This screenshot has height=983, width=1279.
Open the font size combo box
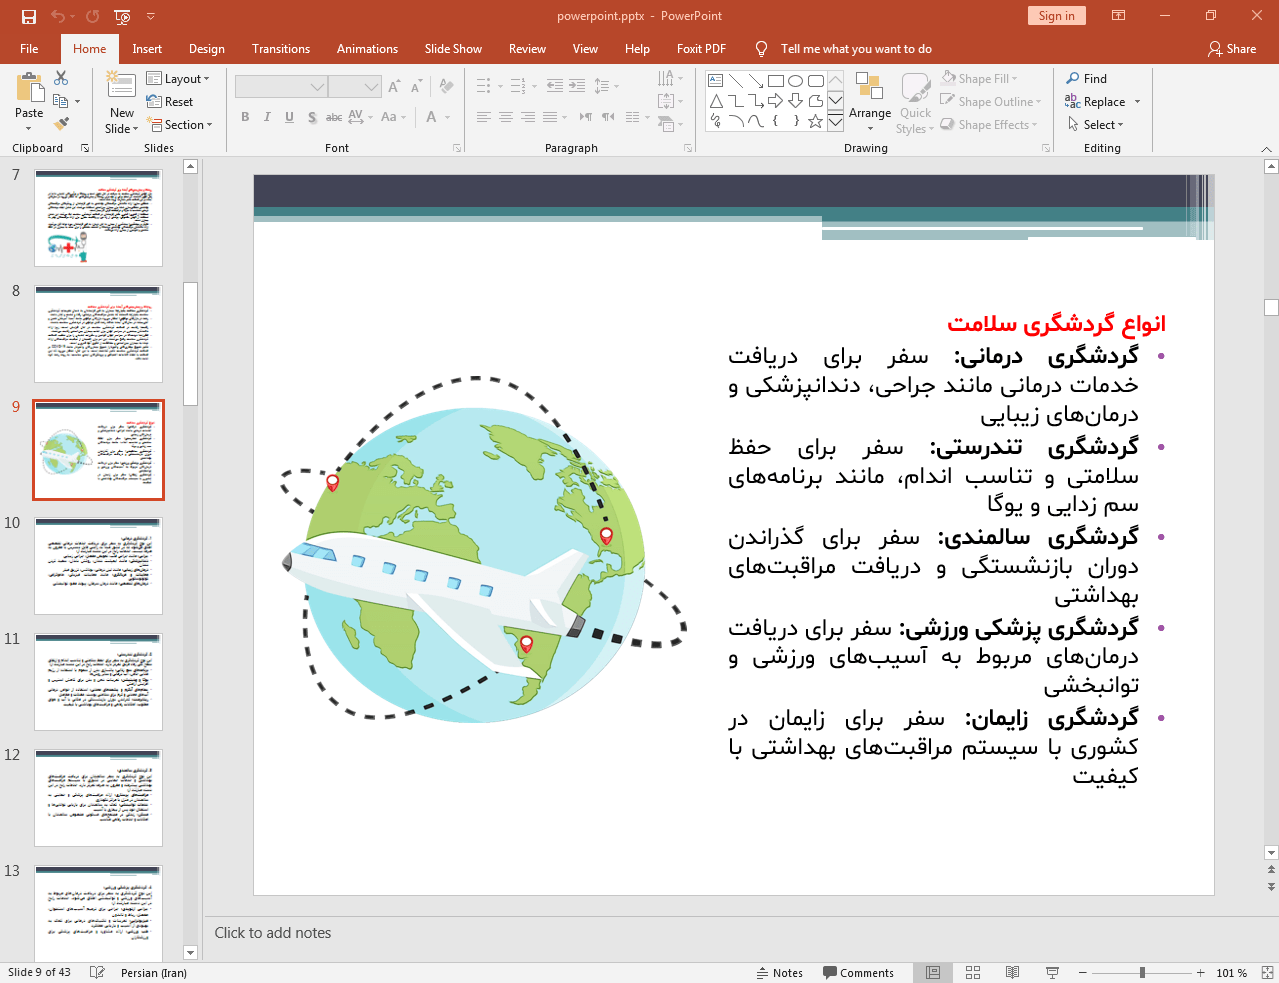(x=355, y=87)
